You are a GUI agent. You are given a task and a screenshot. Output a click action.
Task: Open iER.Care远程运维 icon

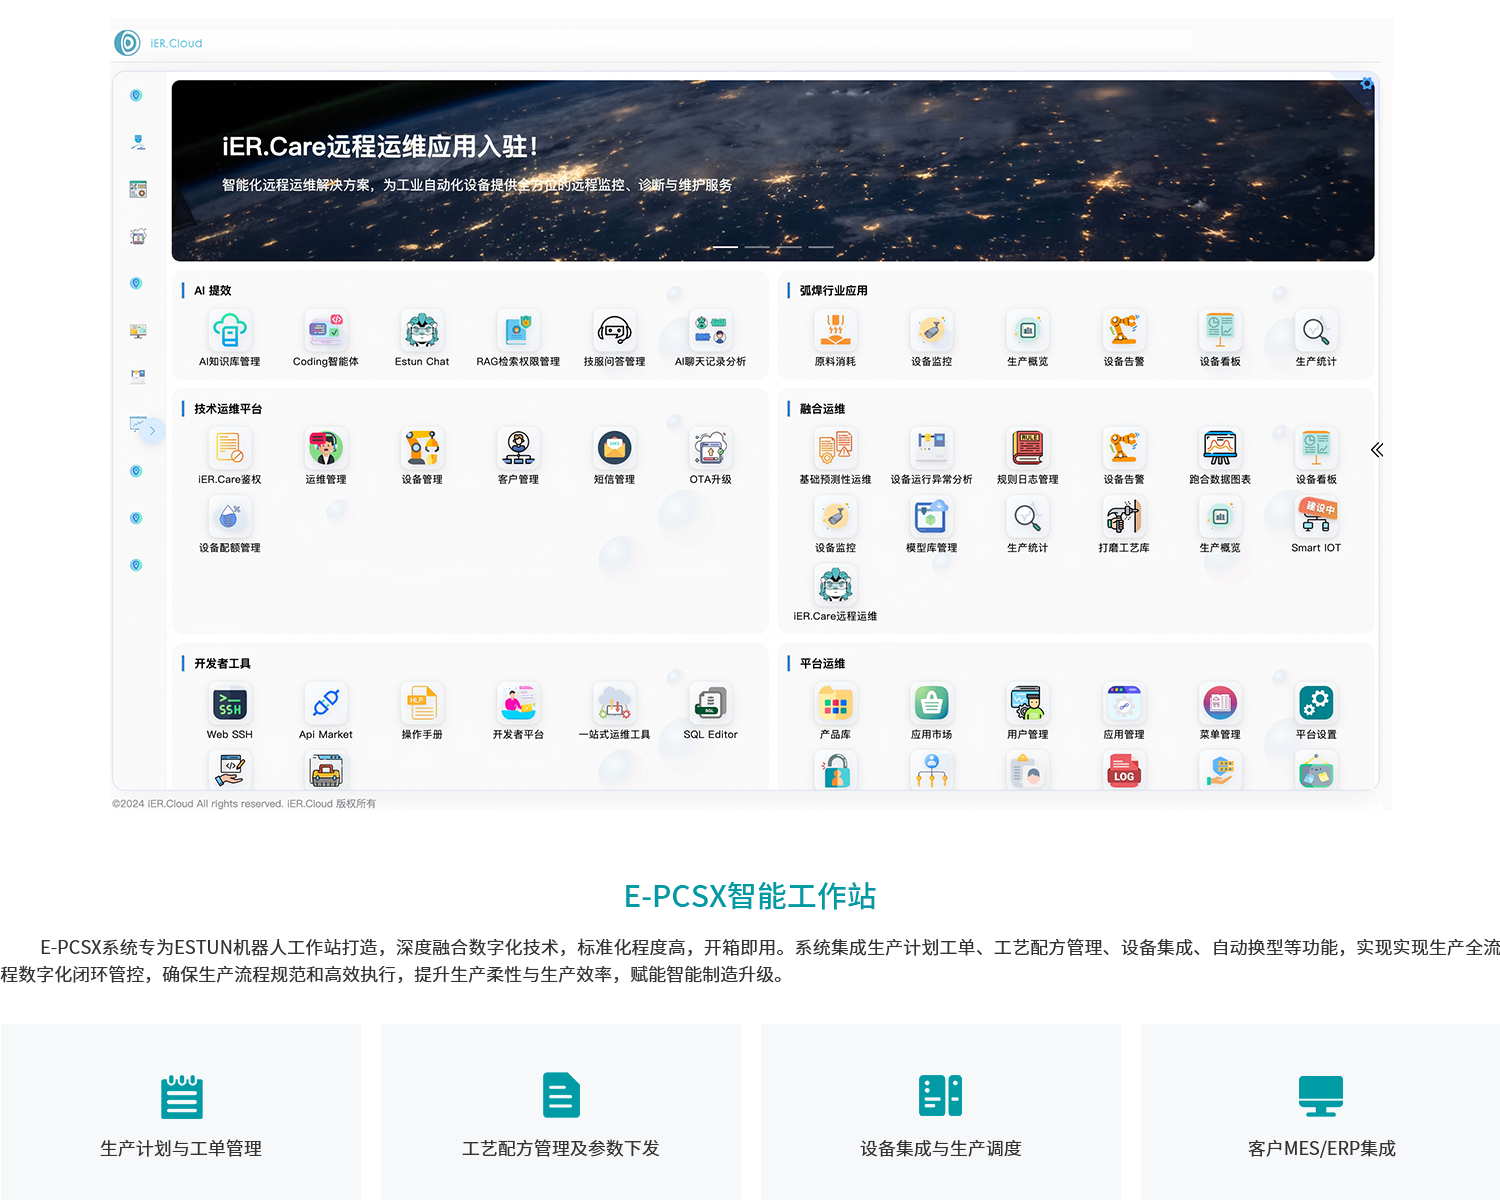click(835, 585)
